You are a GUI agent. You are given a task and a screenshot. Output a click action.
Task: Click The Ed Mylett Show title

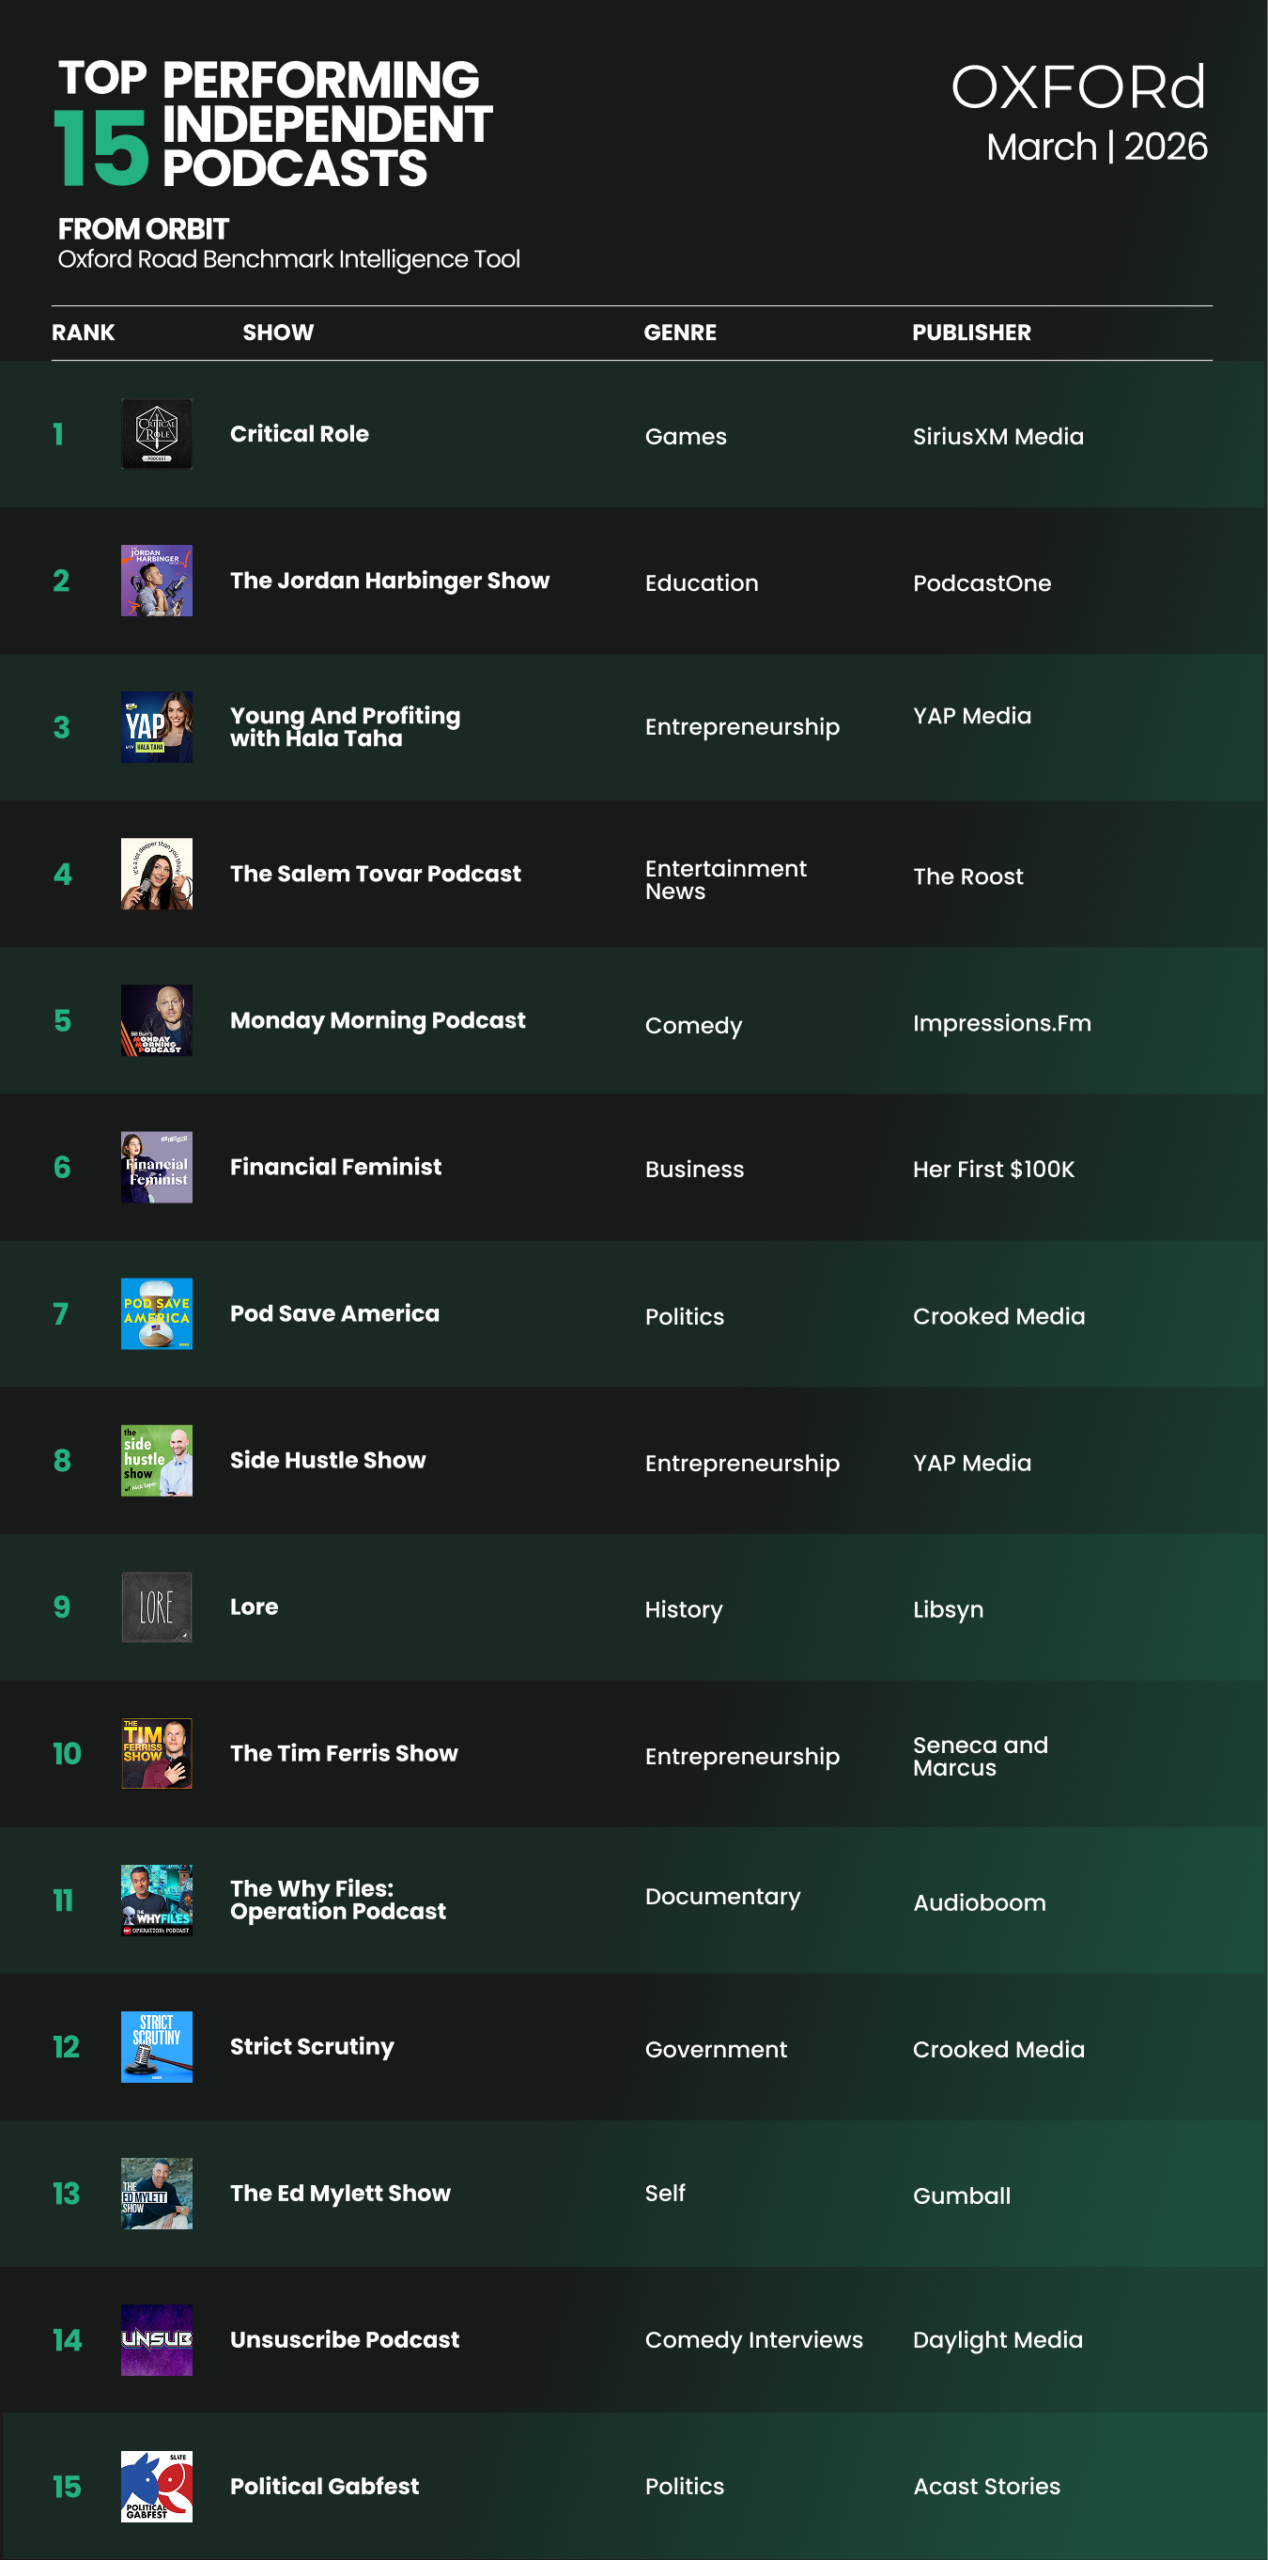click(x=340, y=2193)
